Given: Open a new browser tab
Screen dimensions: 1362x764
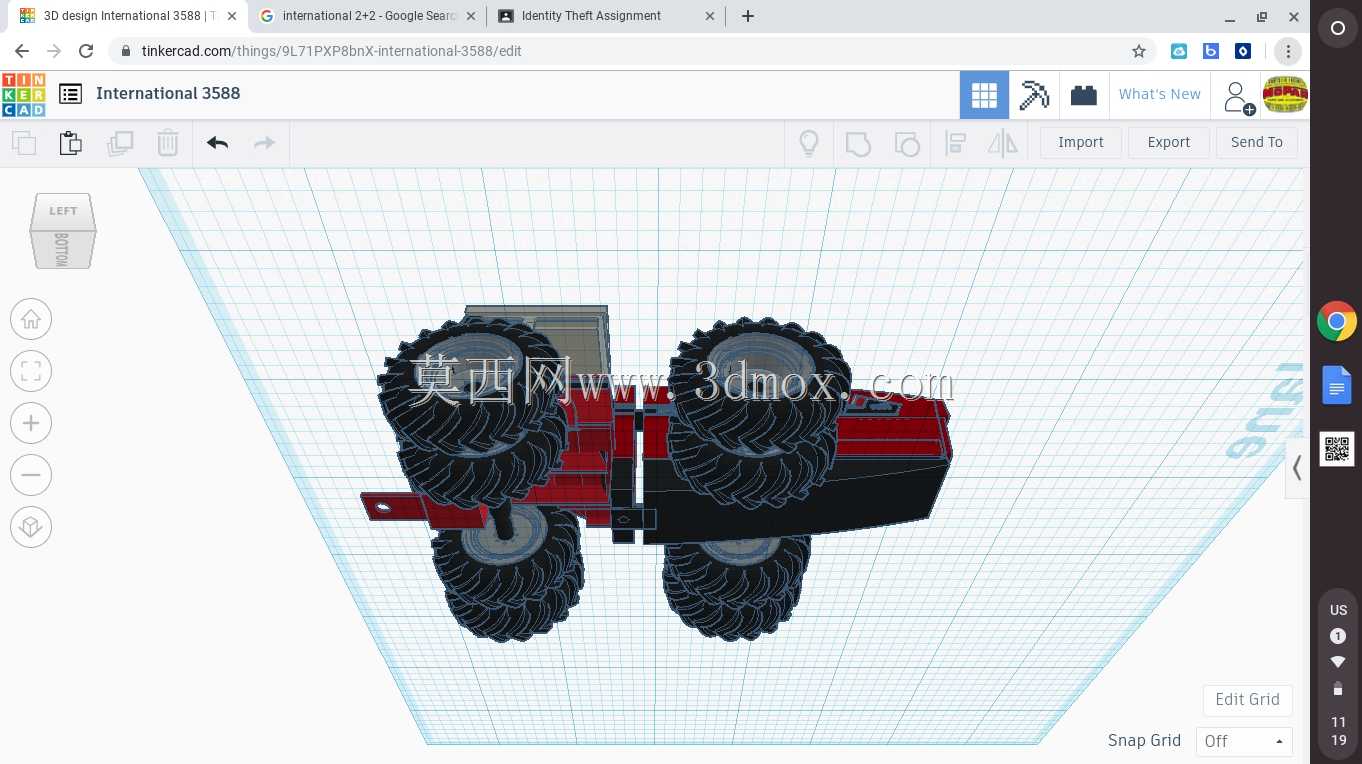Looking at the screenshot, I should coord(748,16).
